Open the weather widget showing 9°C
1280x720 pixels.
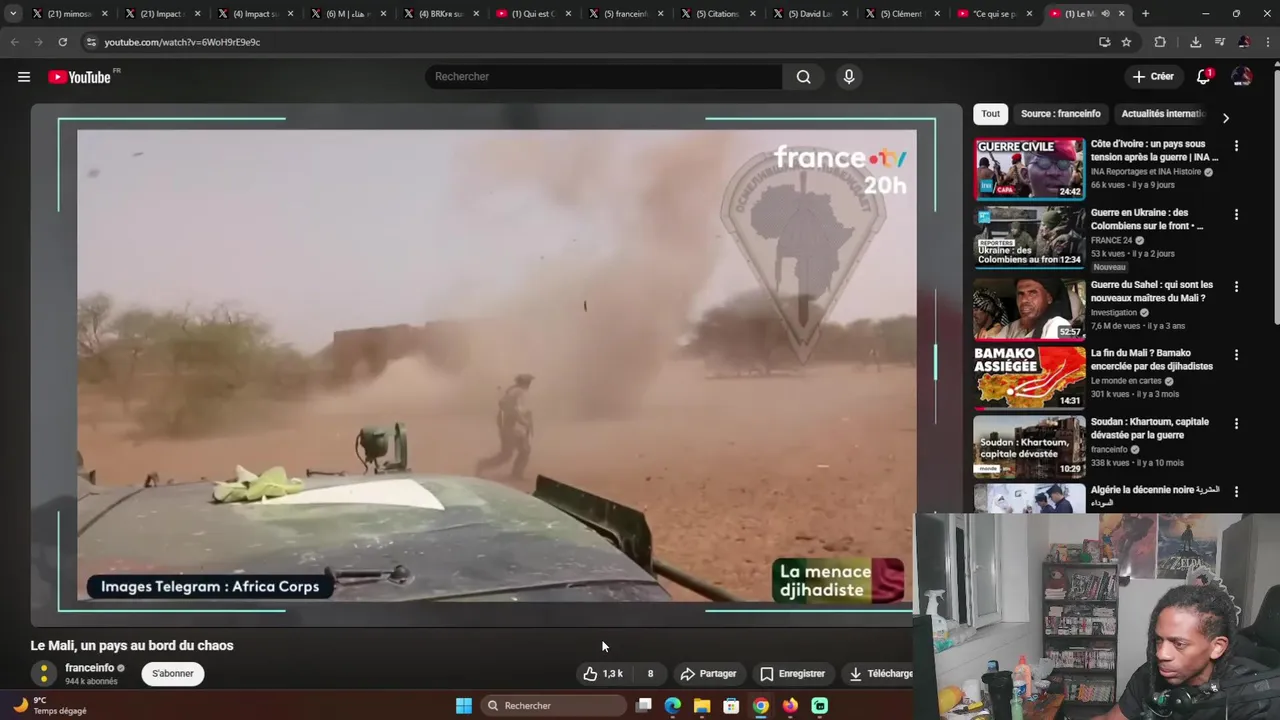click(50, 706)
